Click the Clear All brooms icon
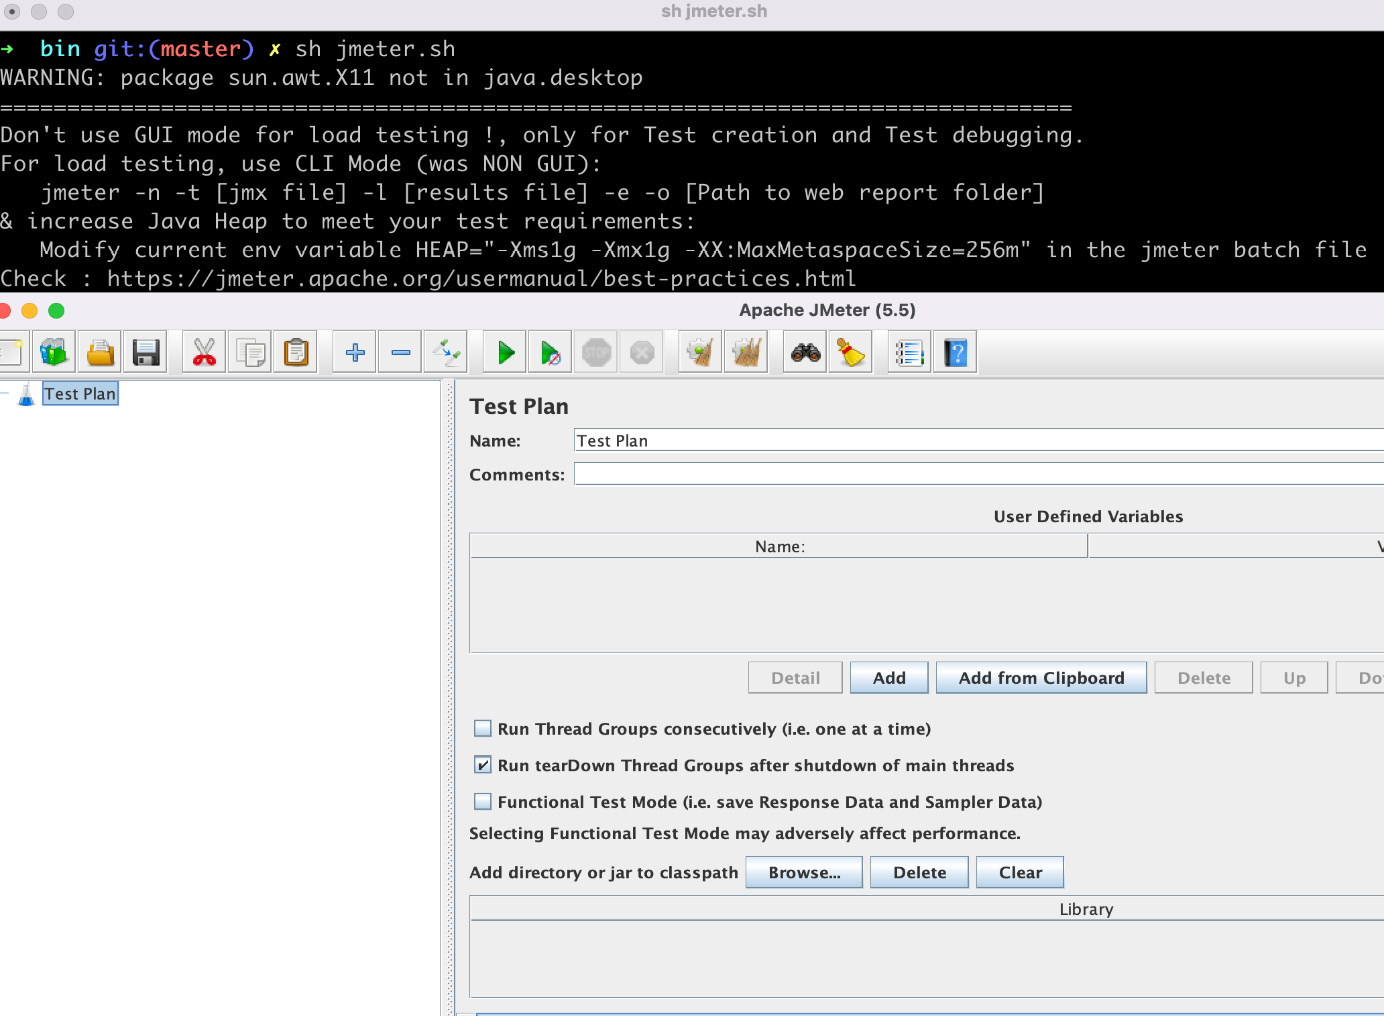This screenshot has height=1016, width=1384. pyautogui.click(x=746, y=352)
